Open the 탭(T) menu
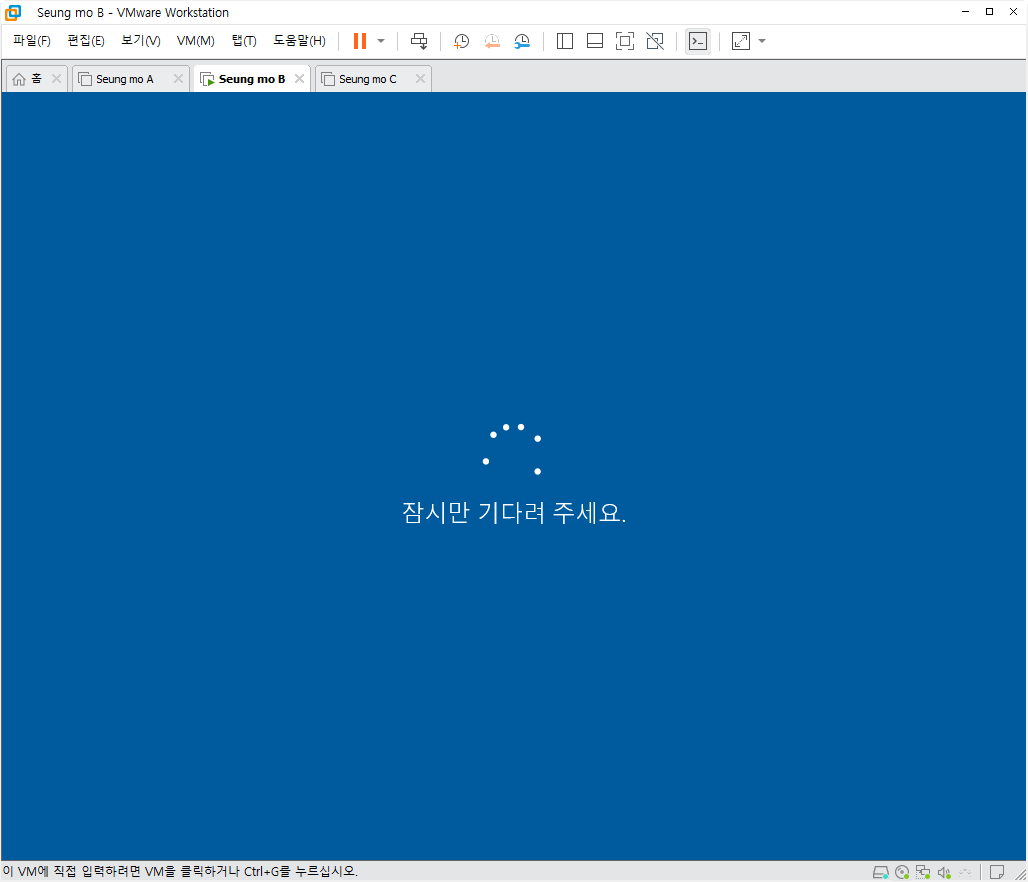This screenshot has height=882, width=1028. coord(244,41)
